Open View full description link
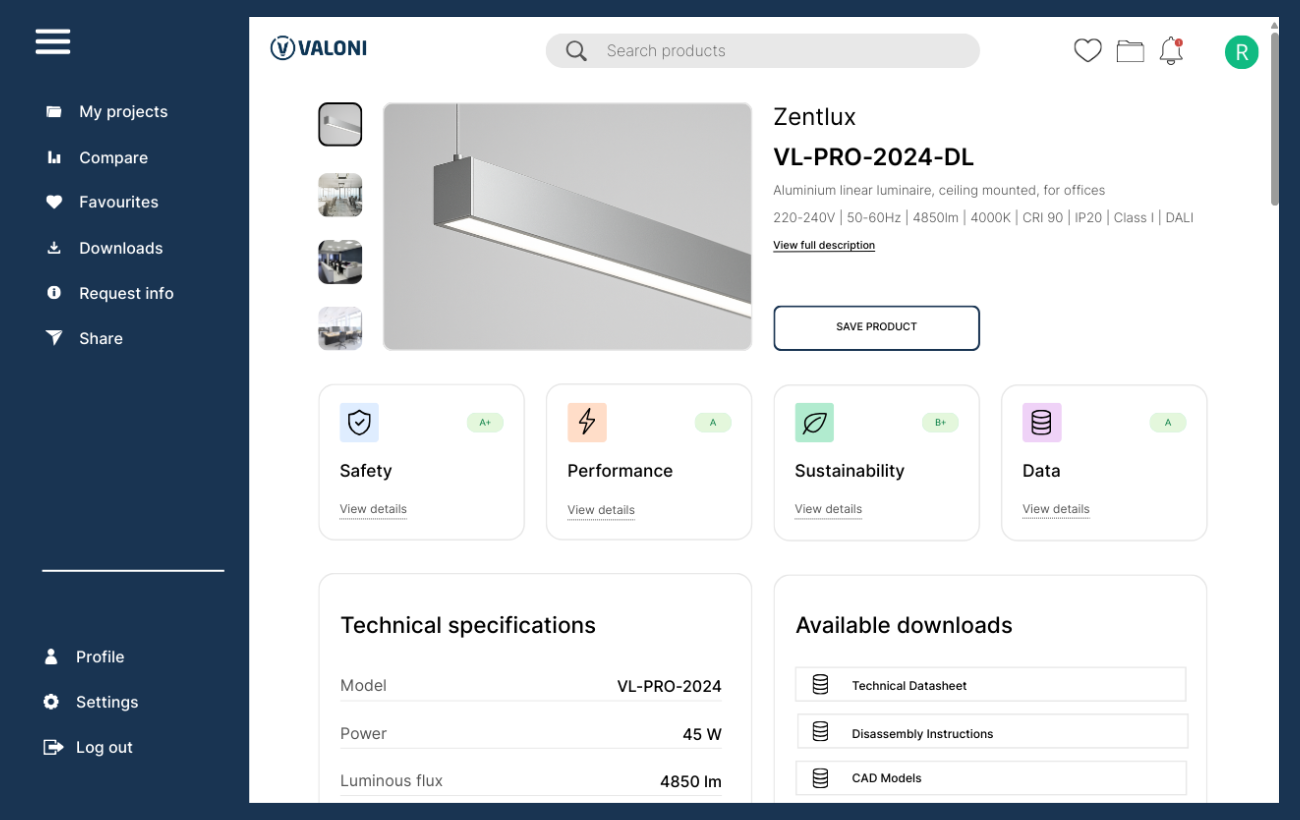This screenshot has width=1300, height=820. [x=824, y=245]
